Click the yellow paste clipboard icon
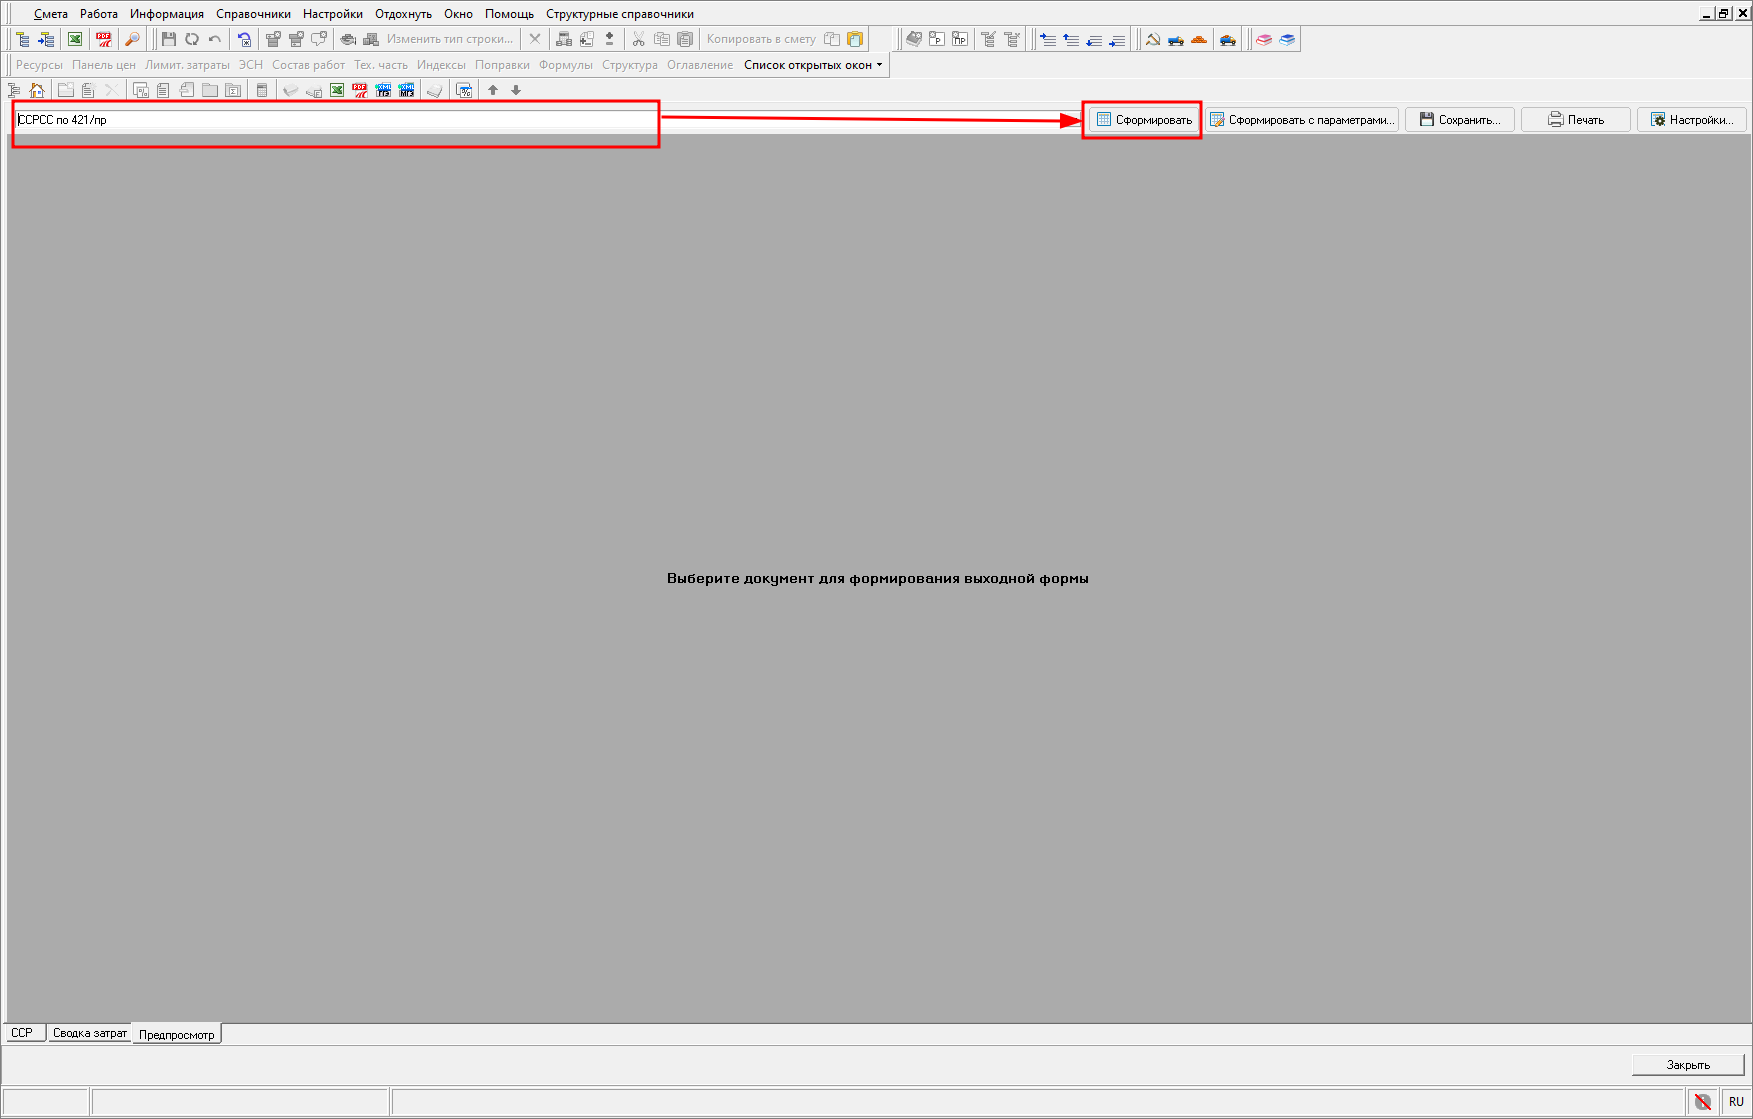1753x1119 pixels. (855, 39)
